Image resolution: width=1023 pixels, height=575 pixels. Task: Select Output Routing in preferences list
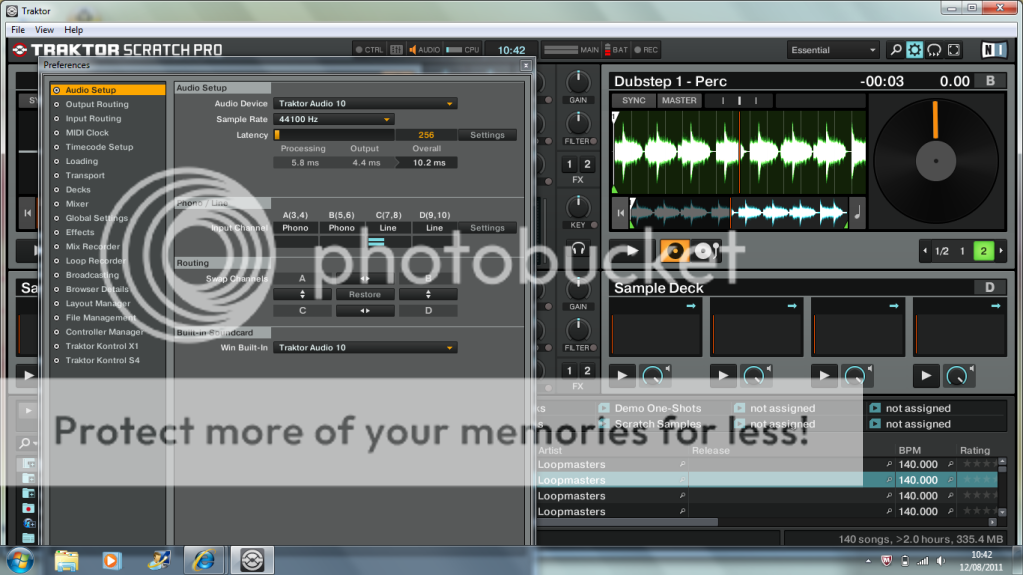[x=97, y=104]
